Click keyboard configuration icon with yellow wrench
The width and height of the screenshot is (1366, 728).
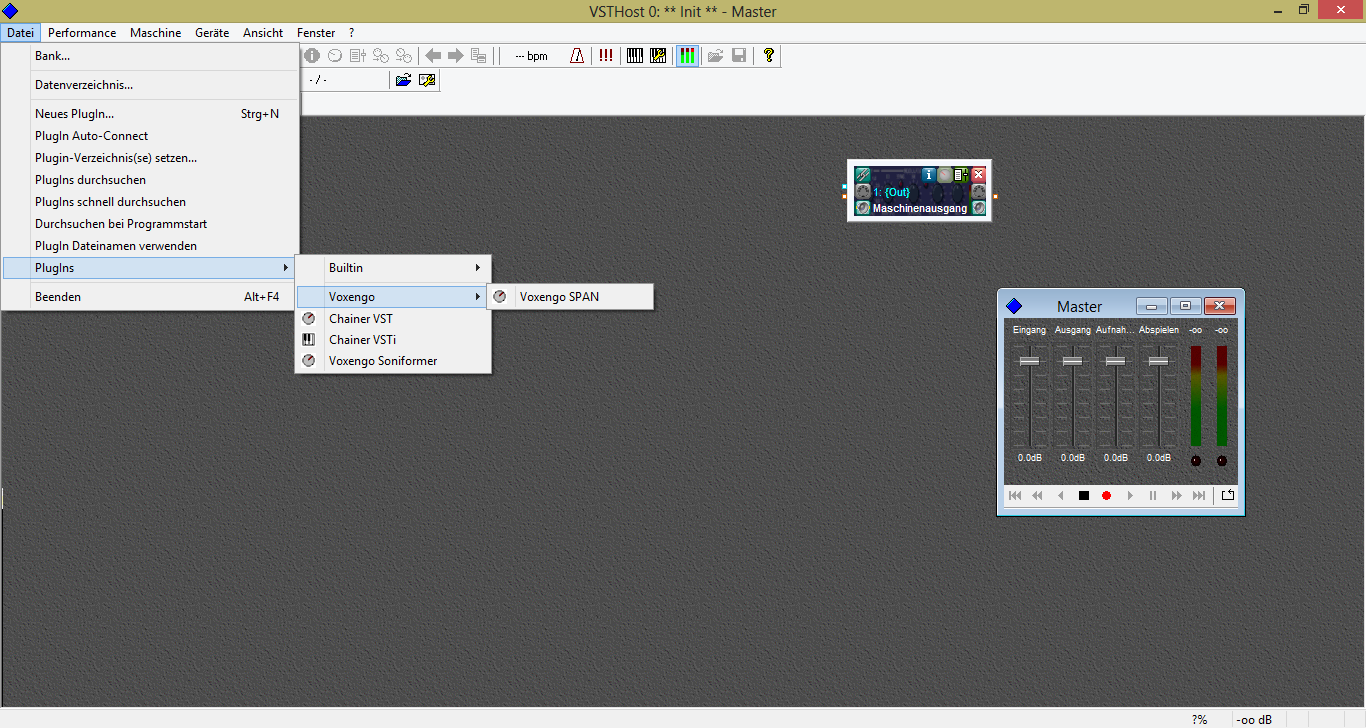pyautogui.click(x=658, y=56)
